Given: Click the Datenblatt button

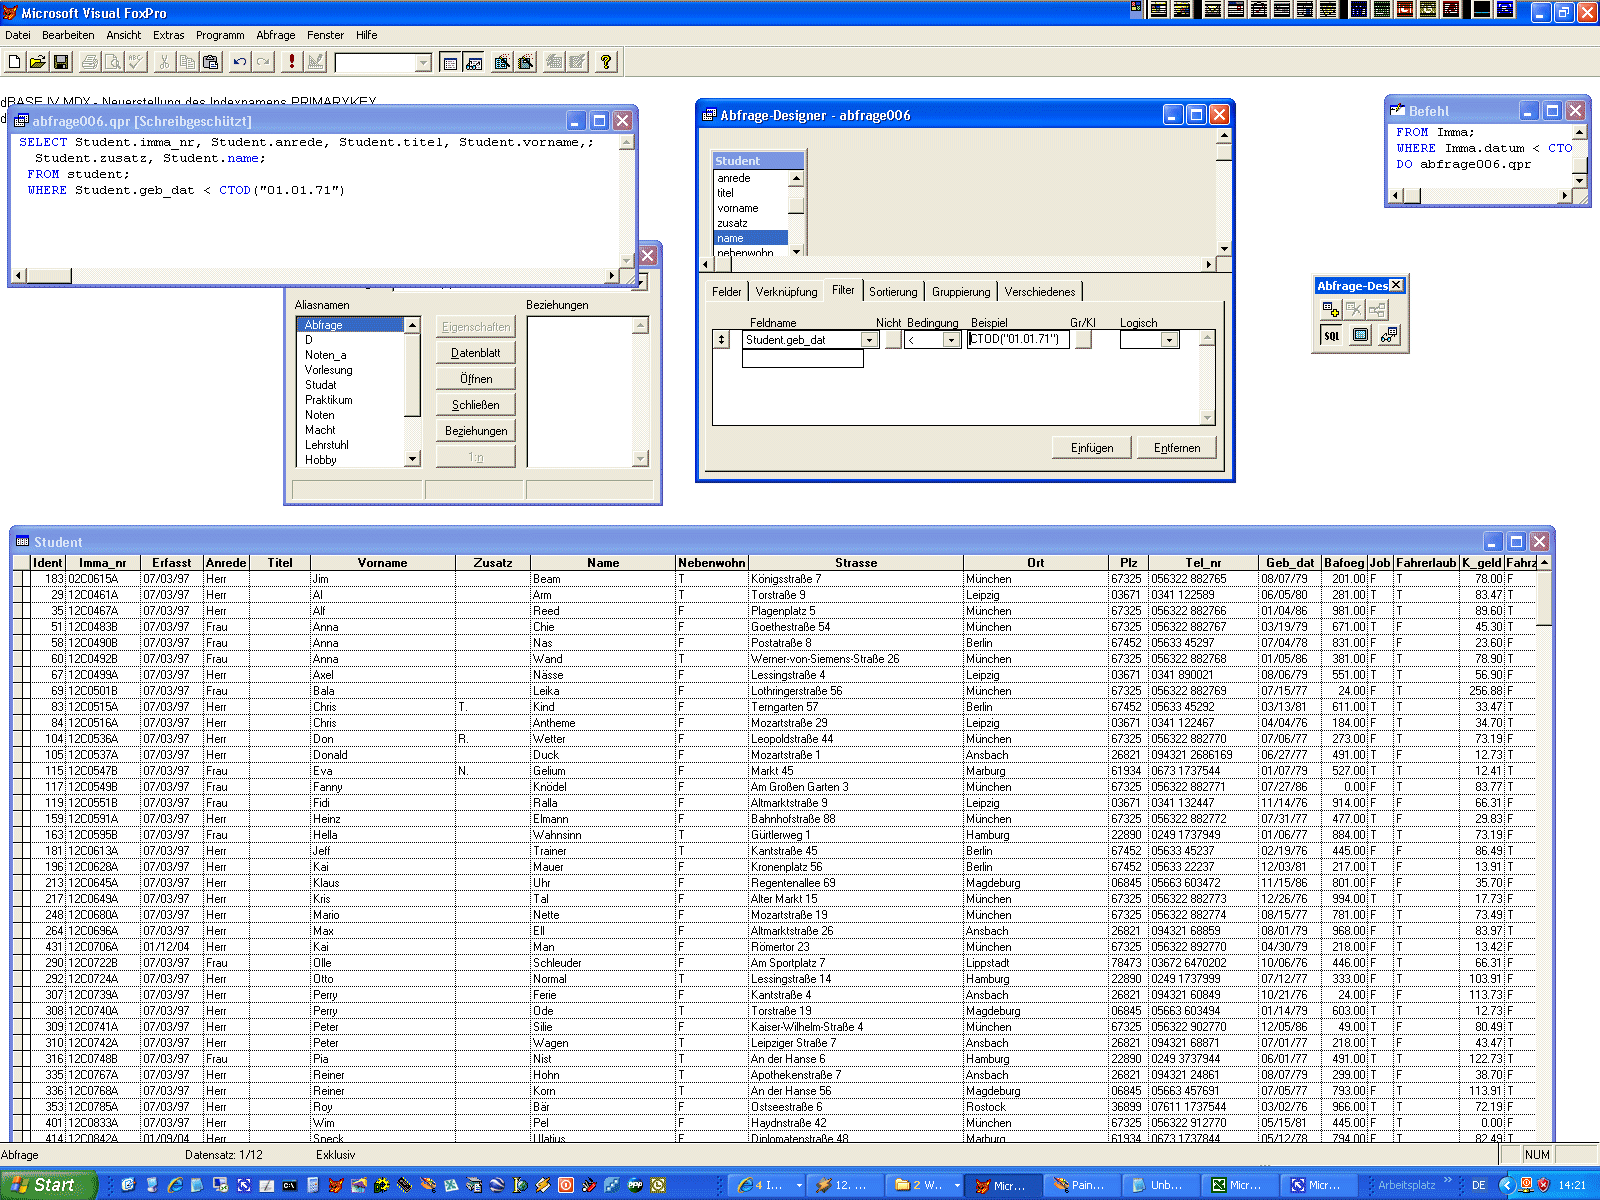Looking at the screenshot, I should tap(476, 353).
